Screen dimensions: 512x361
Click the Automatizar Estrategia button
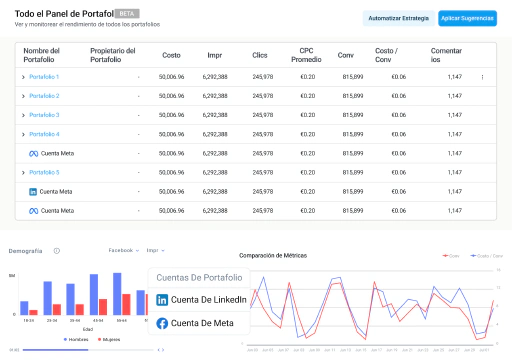398,18
